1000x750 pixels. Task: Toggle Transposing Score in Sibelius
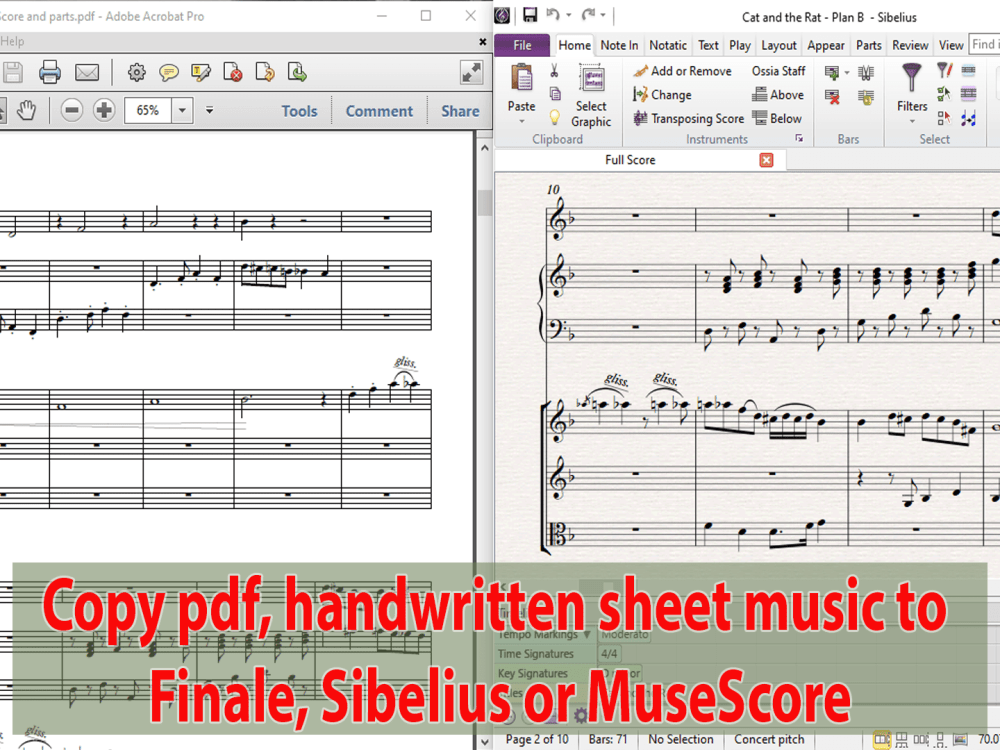click(x=688, y=119)
